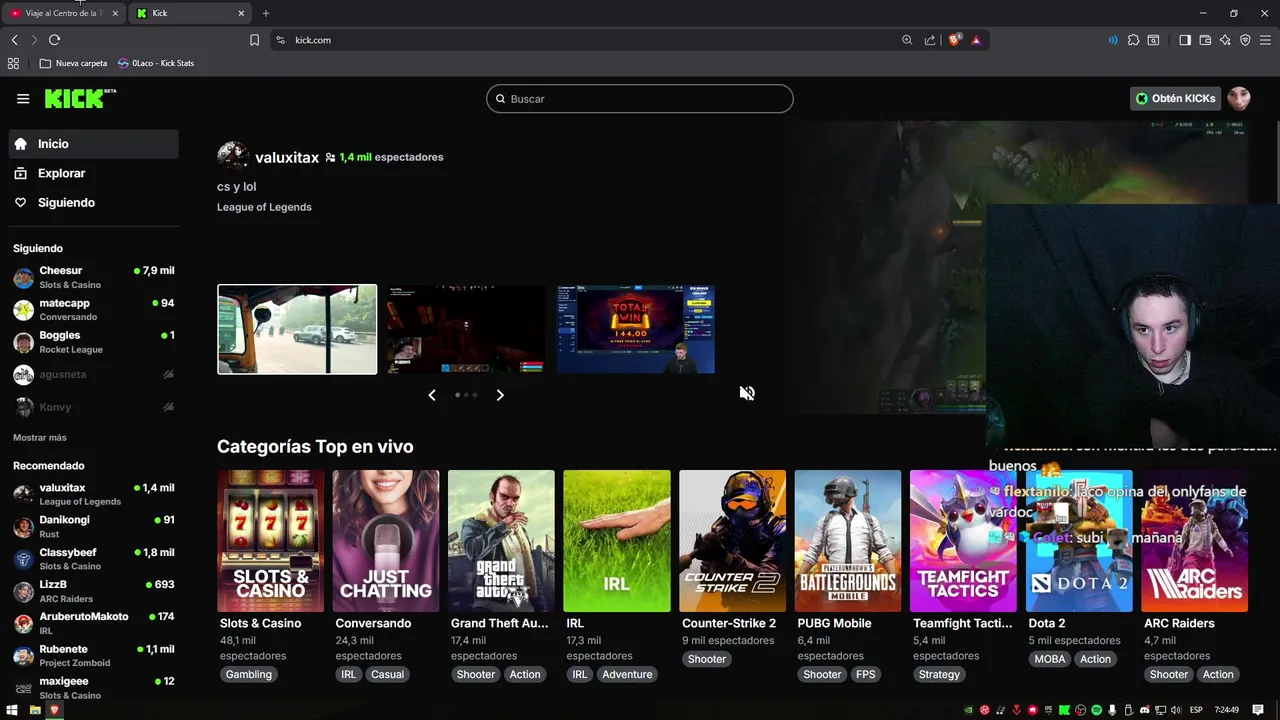Open the Counter-Strike 2 category card
This screenshot has height=720, width=1280.
point(732,541)
